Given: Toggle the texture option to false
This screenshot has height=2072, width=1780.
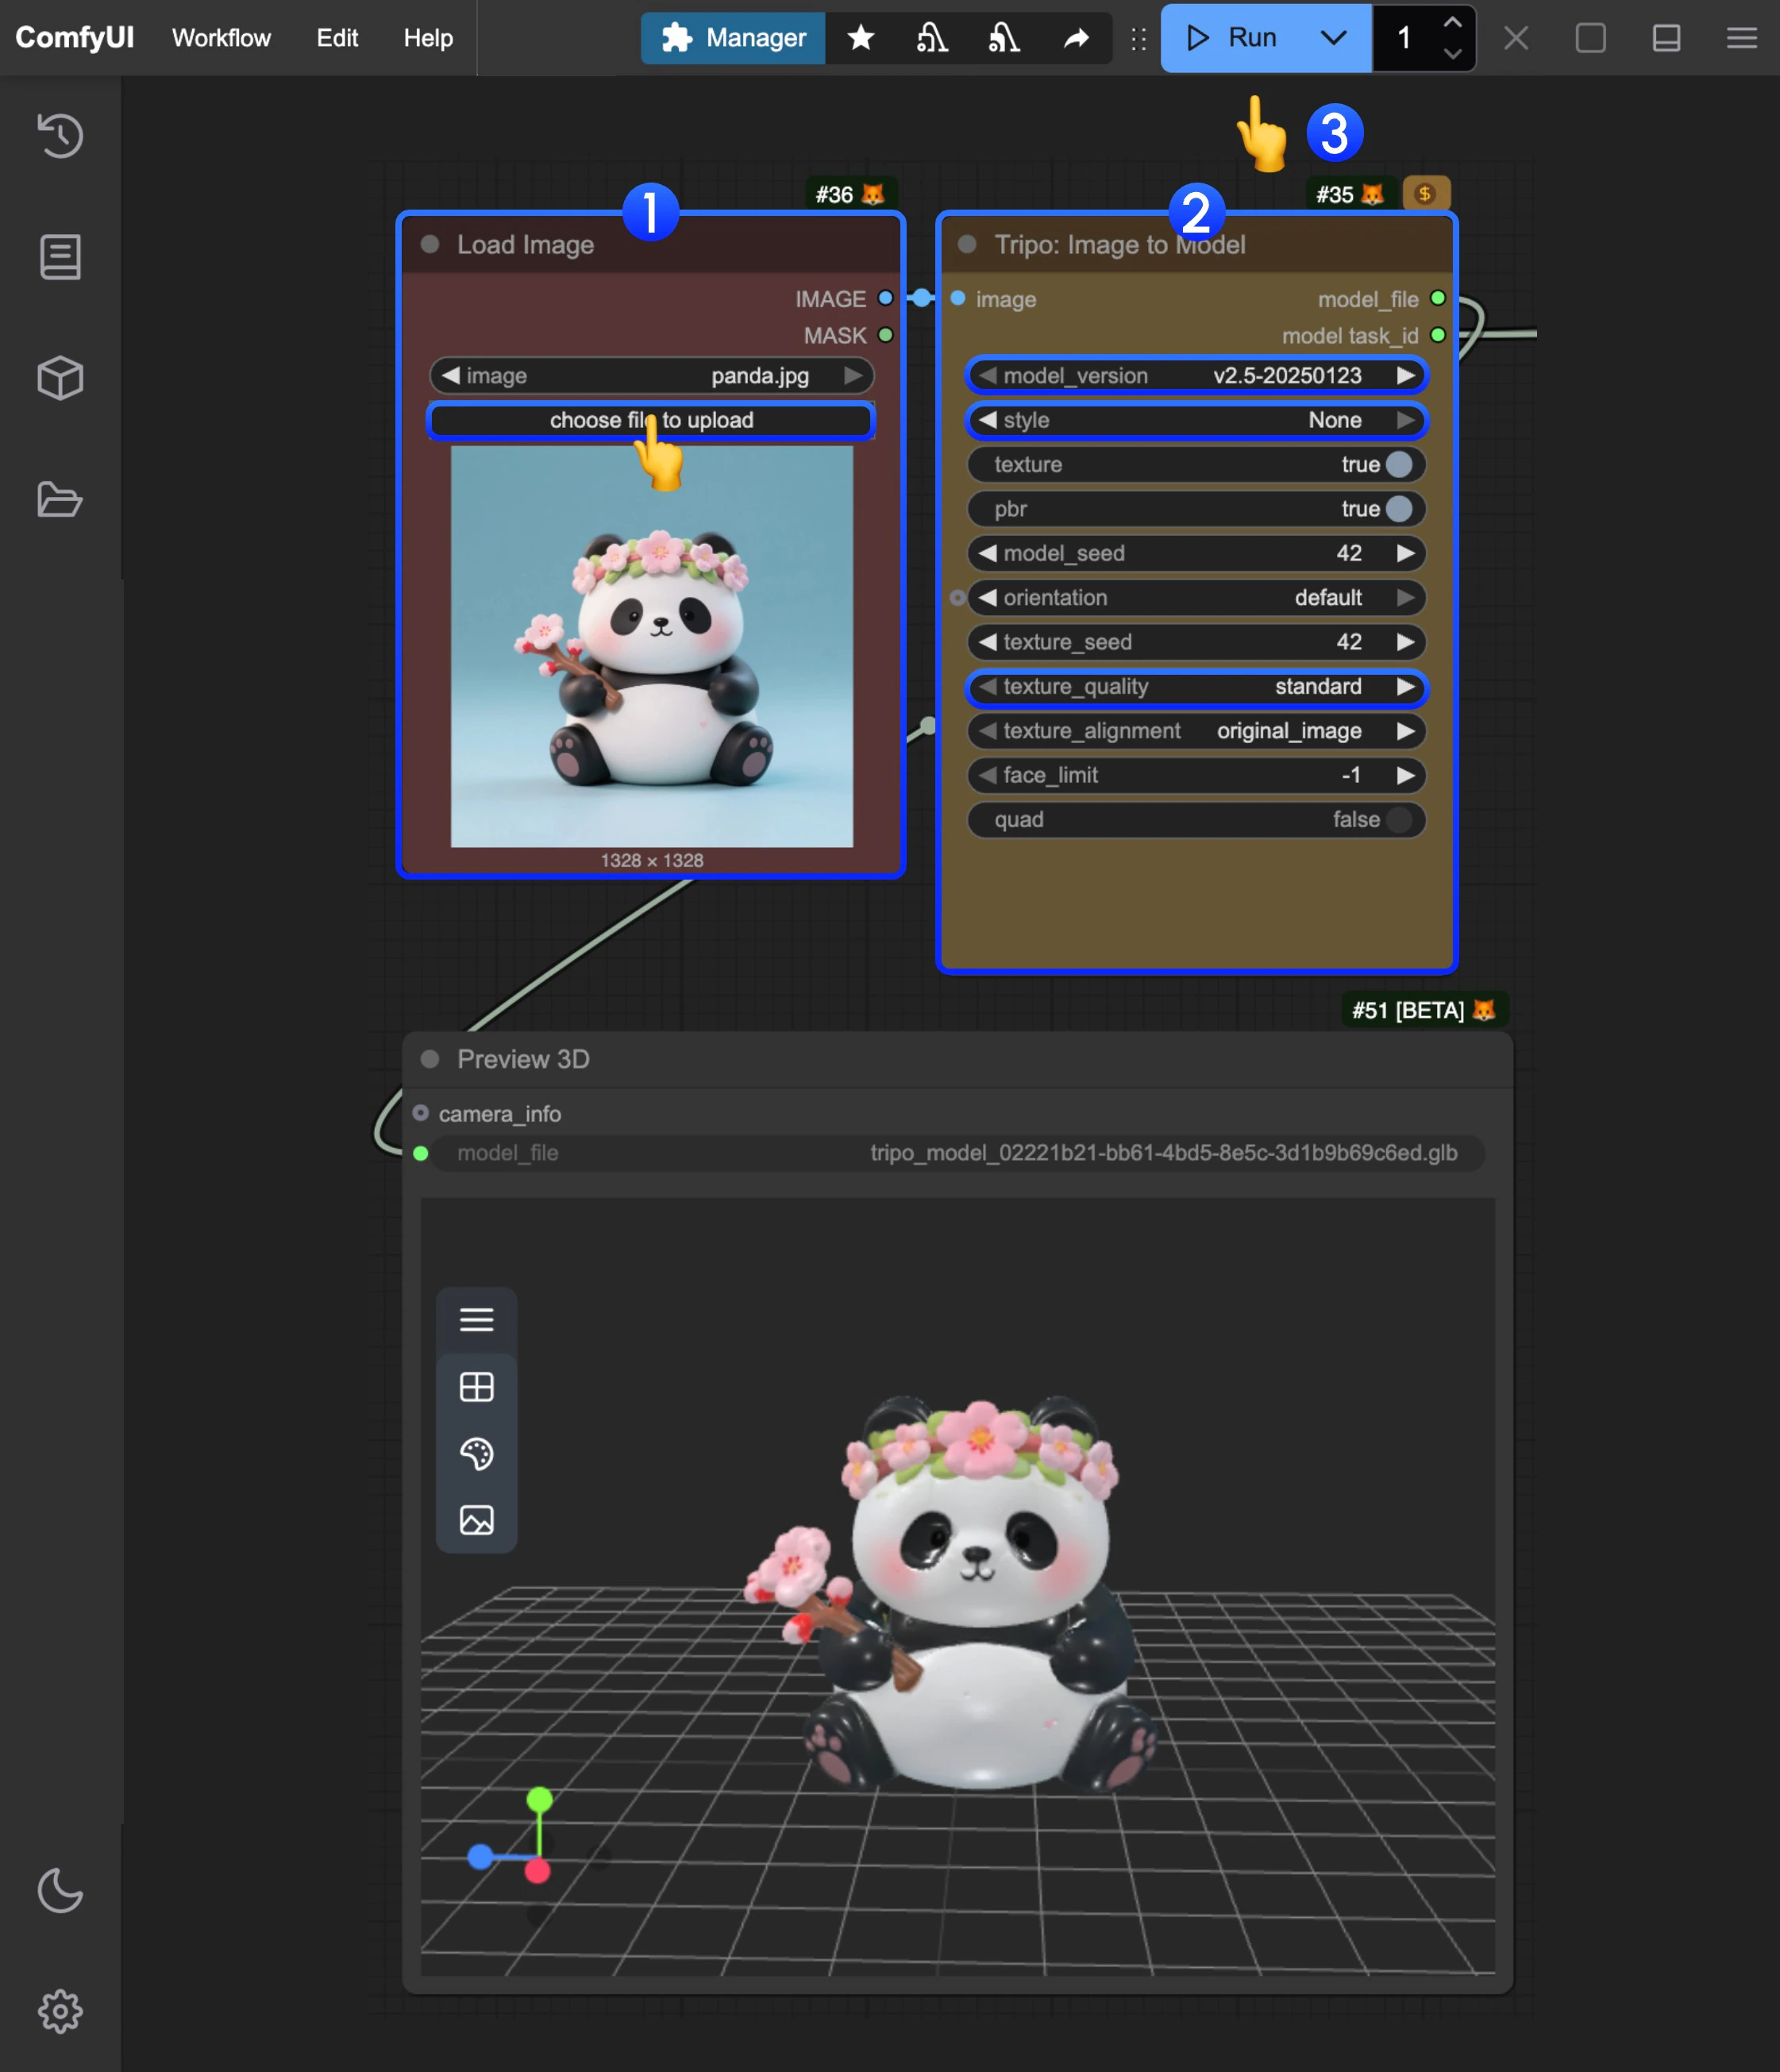Looking at the screenshot, I should coord(1399,464).
